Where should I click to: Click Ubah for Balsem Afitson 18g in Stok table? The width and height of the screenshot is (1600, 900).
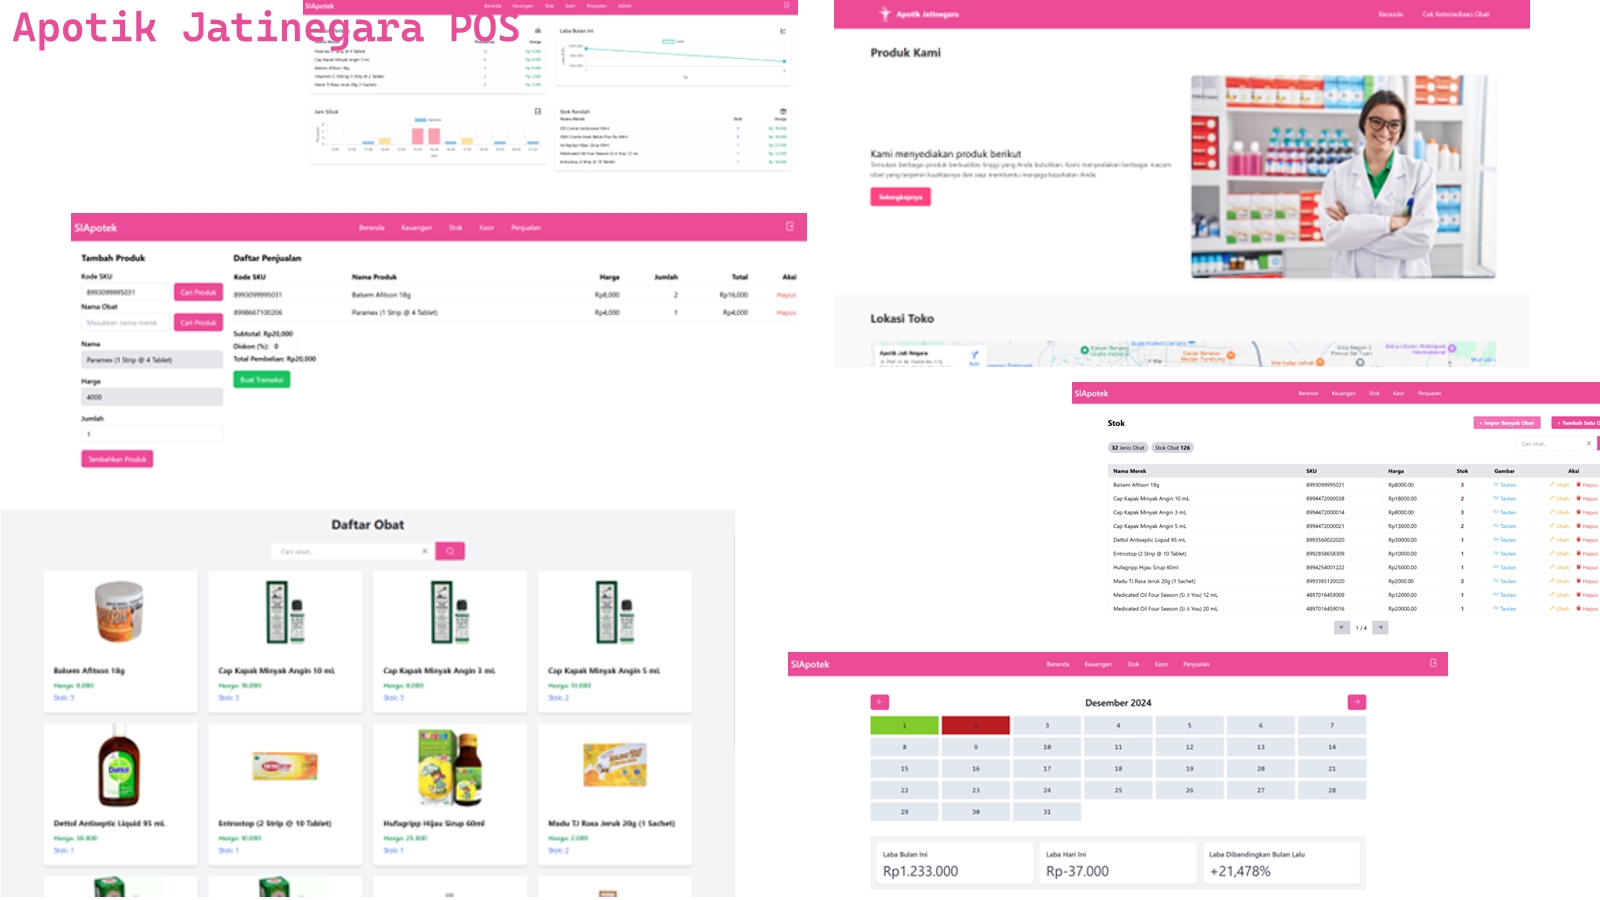1560,485
